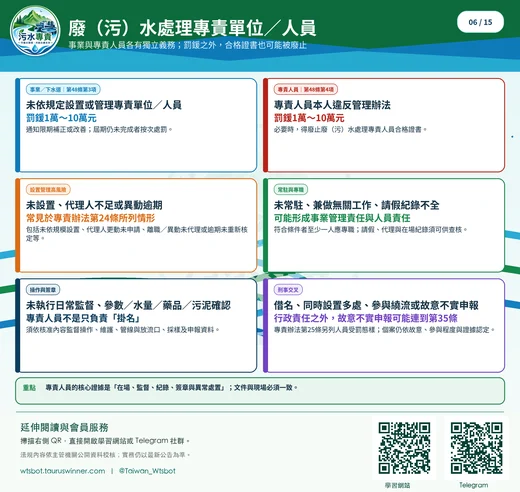Select note 專責辦法第25條另列人員受罰態樣
The width and height of the screenshot is (520, 492).
point(324,330)
